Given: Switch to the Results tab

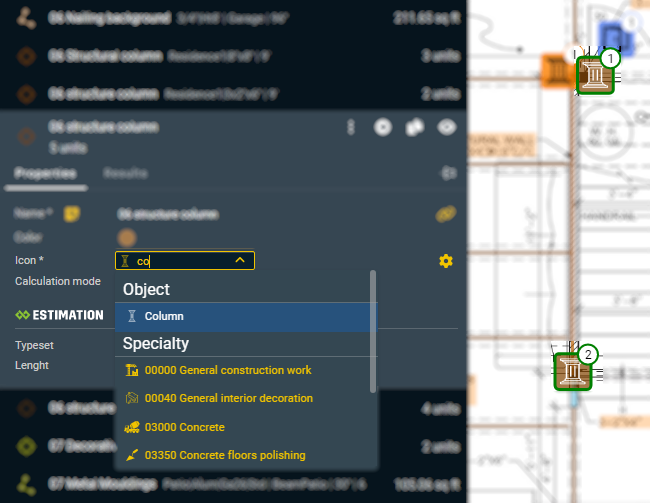Looking at the screenshot, I should 126,173.
